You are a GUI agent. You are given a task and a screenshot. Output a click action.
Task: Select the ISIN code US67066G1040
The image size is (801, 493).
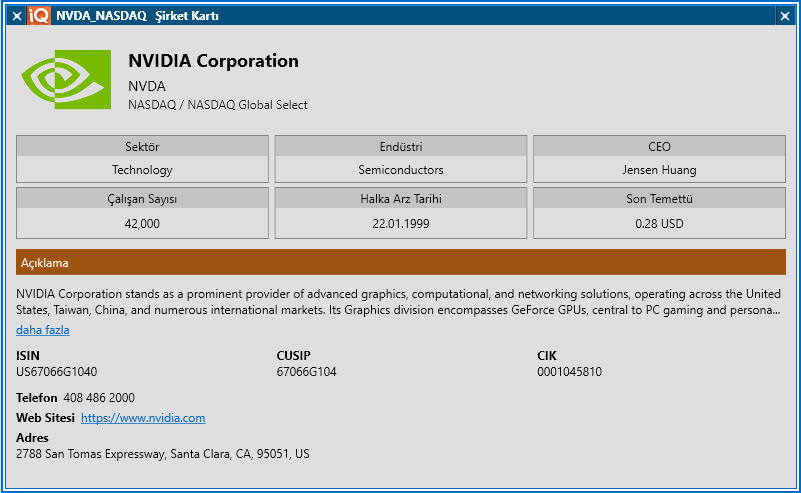pyautogui.click(x=57, y=372)
